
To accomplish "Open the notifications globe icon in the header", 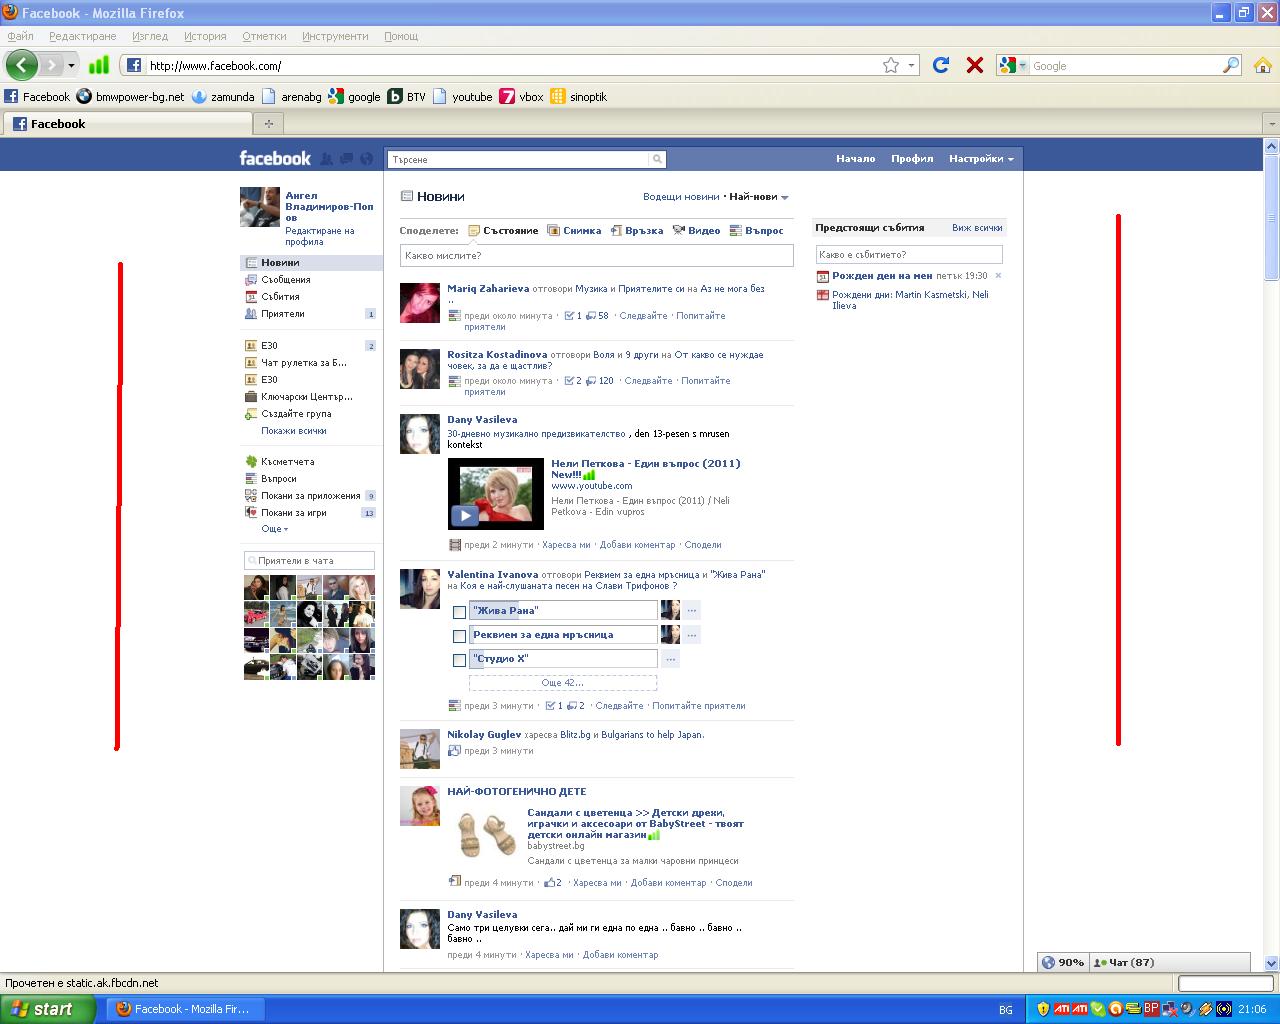I will click(x=366, y=158).
